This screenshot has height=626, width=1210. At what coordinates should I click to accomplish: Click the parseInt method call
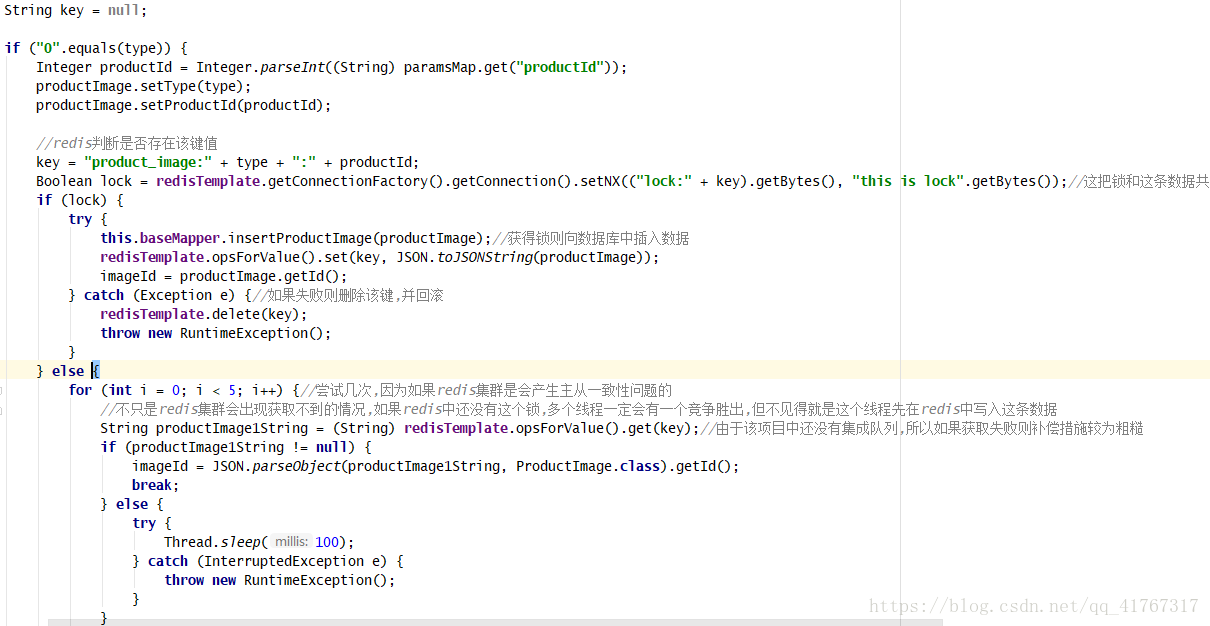291,67
